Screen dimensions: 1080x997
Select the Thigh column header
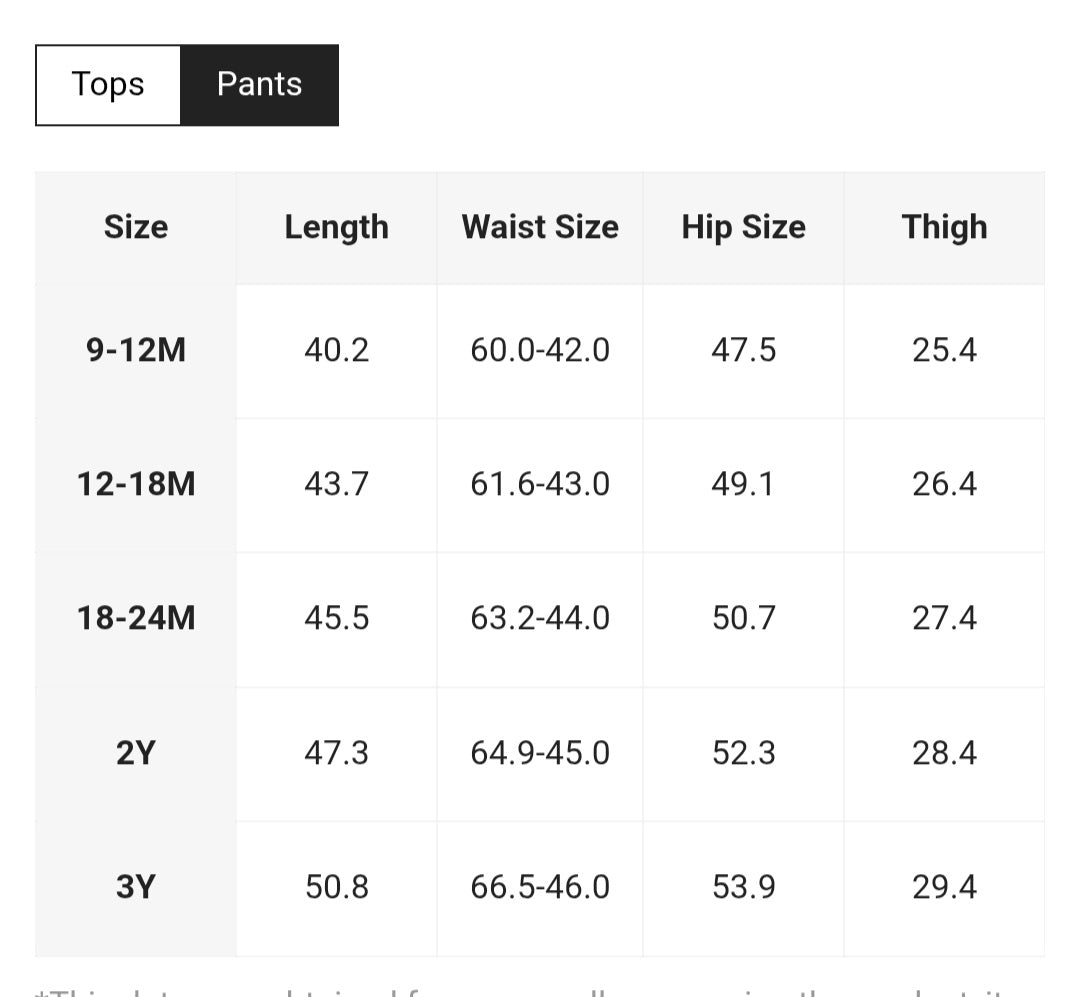(x=944, y=227)
